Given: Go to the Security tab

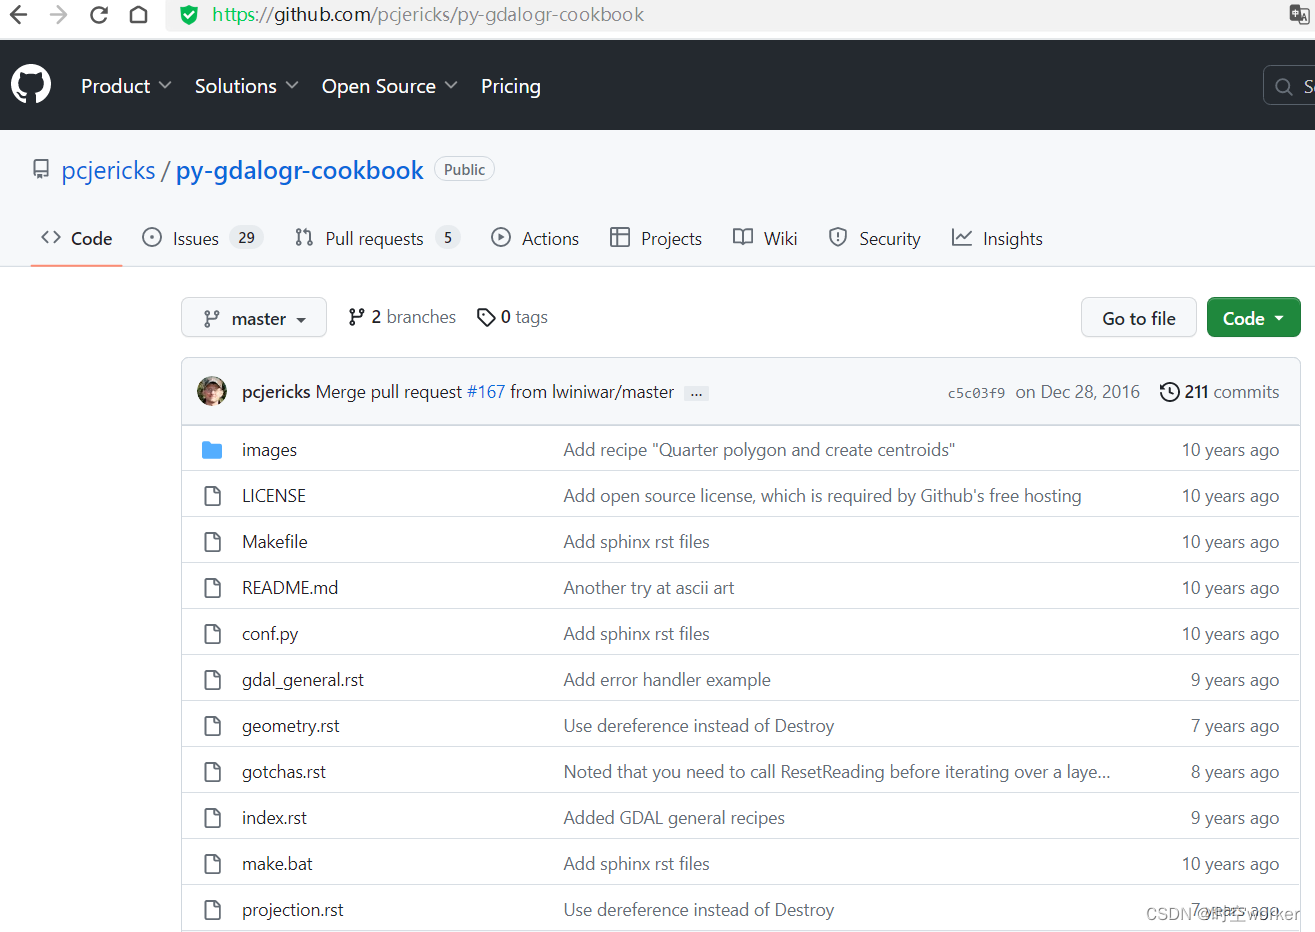Looking at the screenshot, I should [x=875, y=238].
